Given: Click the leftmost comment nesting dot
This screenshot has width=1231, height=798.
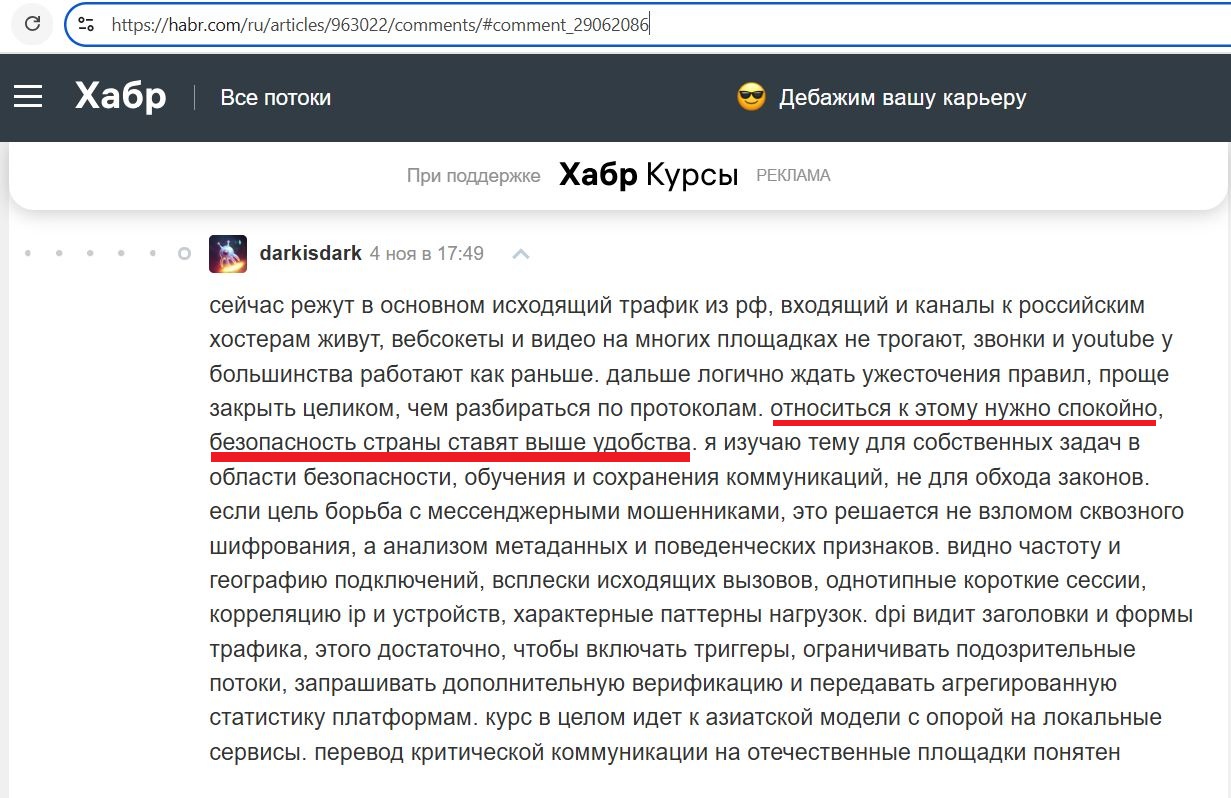Looking at the screenshot, I should [28, 254].
